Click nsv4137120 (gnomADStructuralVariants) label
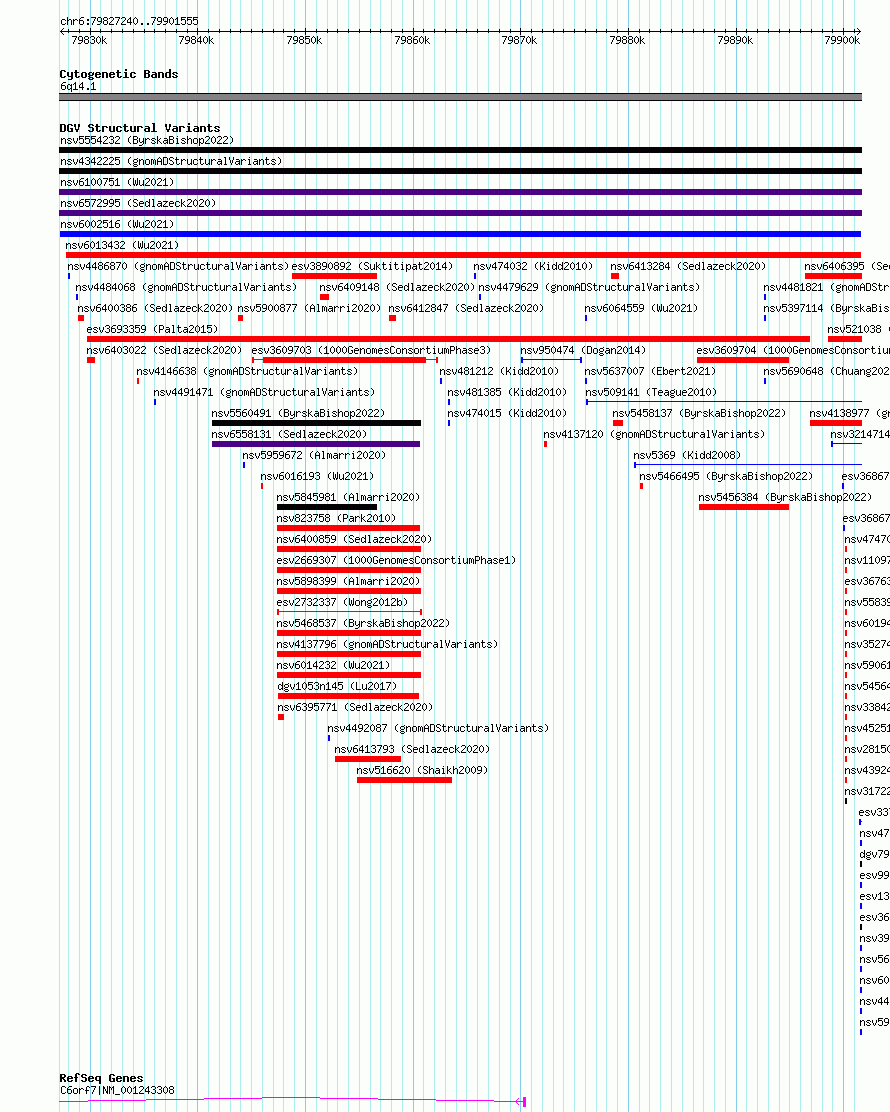The height and width of the screenshot is (1112, 890). tap(654, 434)
